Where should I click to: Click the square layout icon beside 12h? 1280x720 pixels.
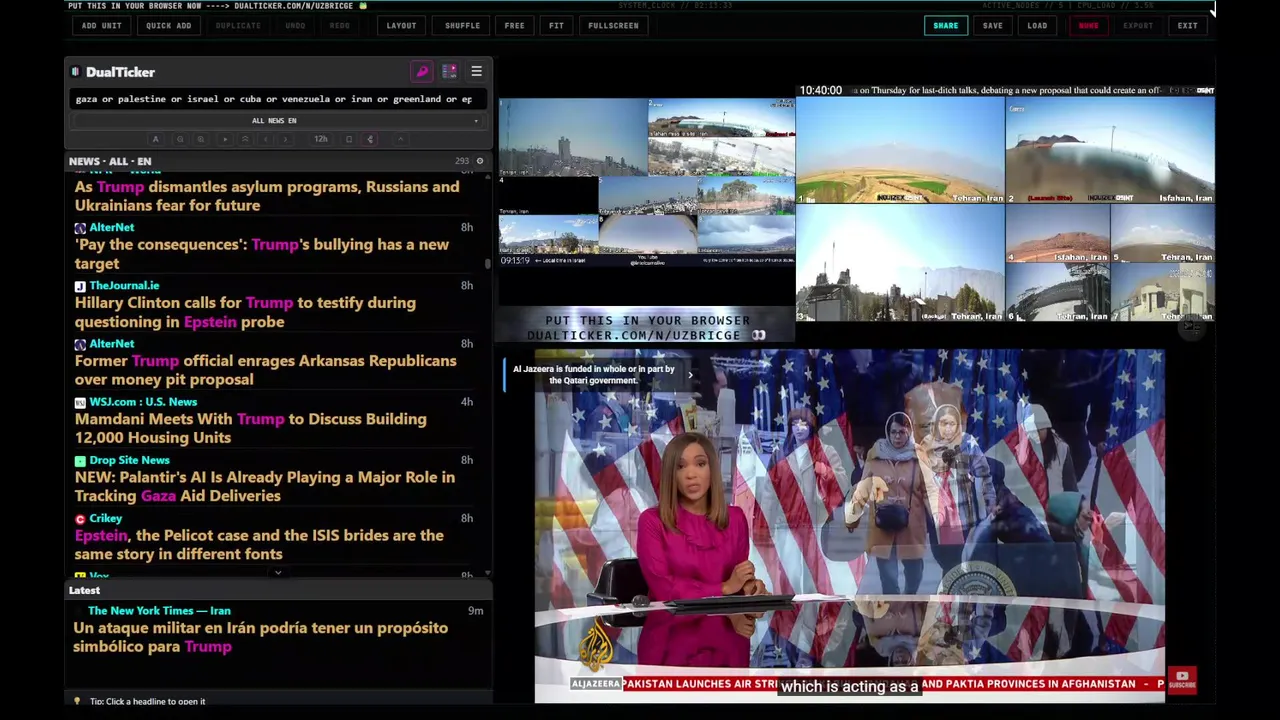click(349, 139)
